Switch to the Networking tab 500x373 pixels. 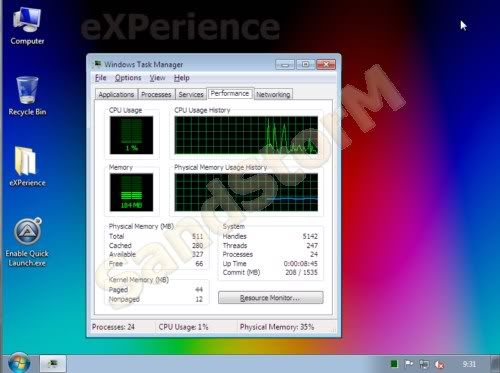point(273,95)
